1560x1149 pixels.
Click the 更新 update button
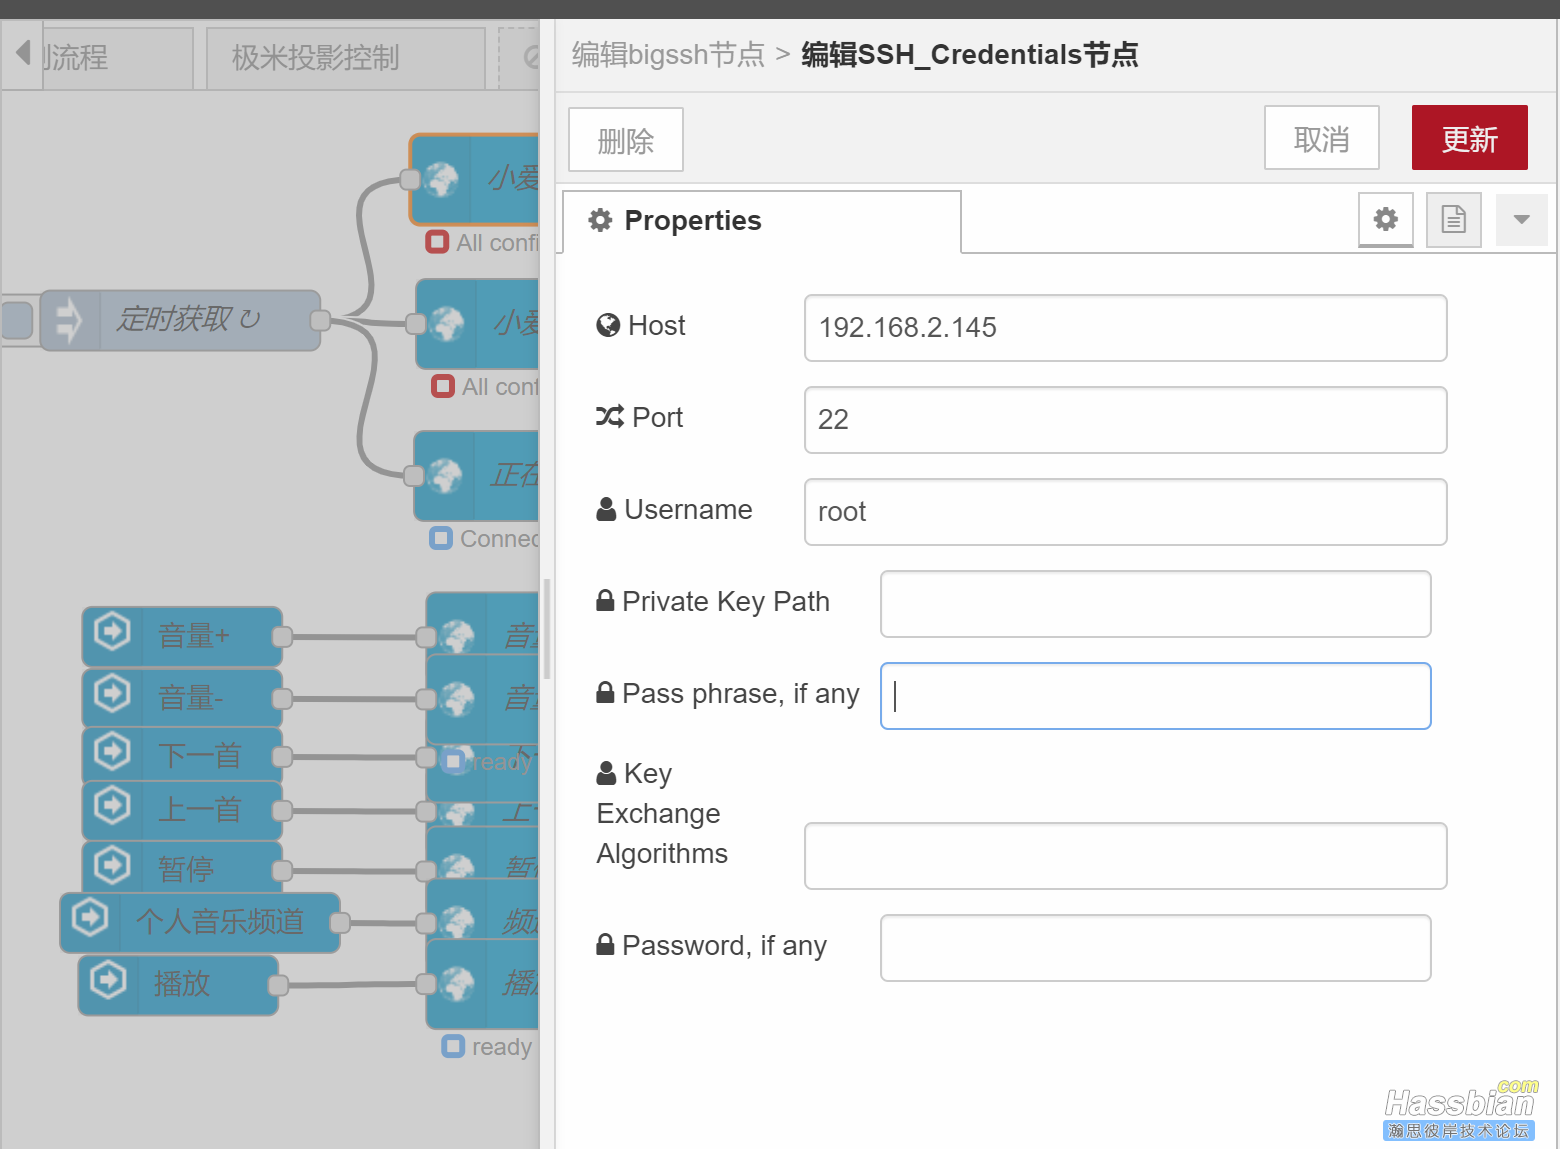[x=1469, y=138]
